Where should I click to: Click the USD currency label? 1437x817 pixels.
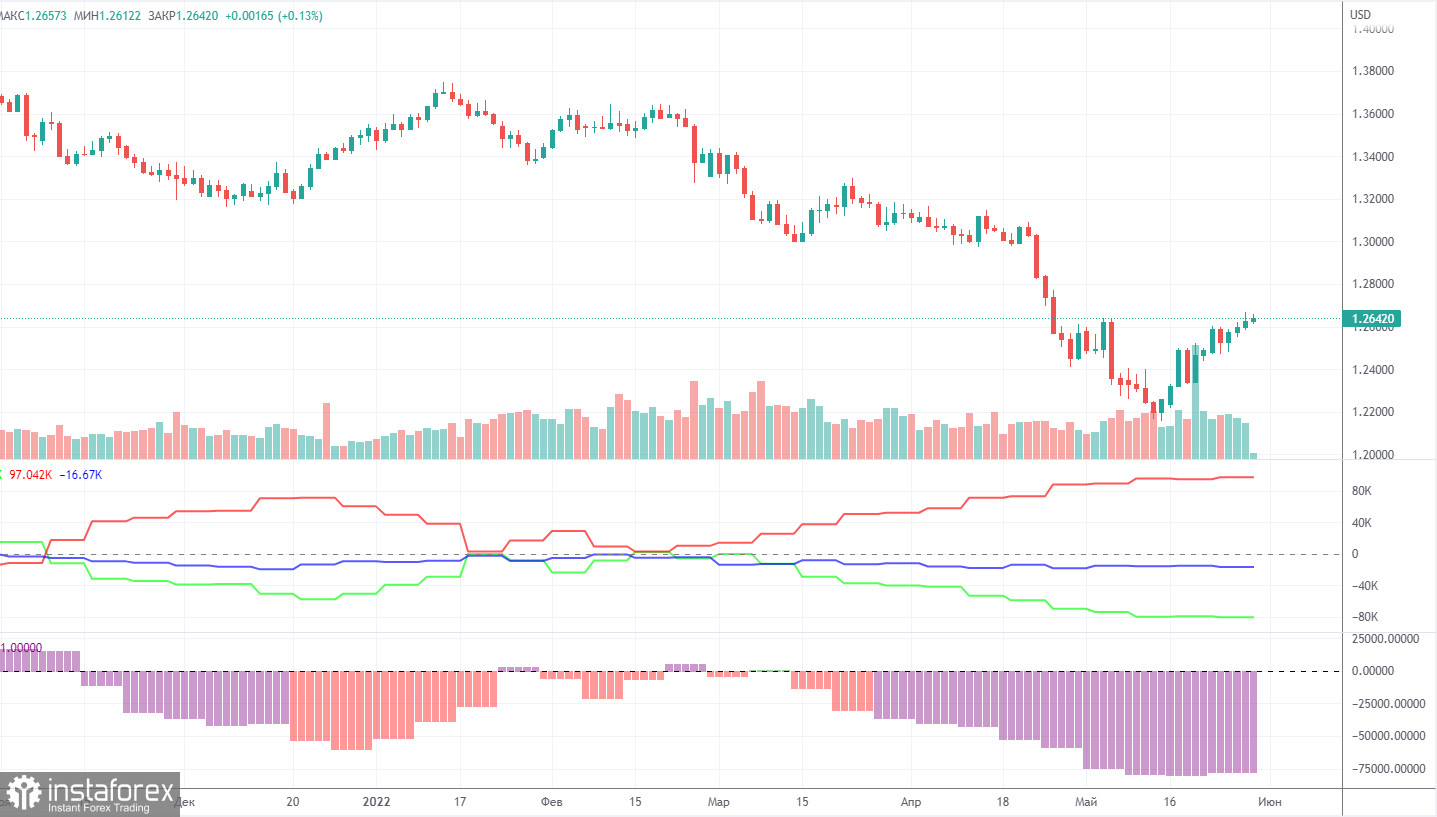[1361, 15]
